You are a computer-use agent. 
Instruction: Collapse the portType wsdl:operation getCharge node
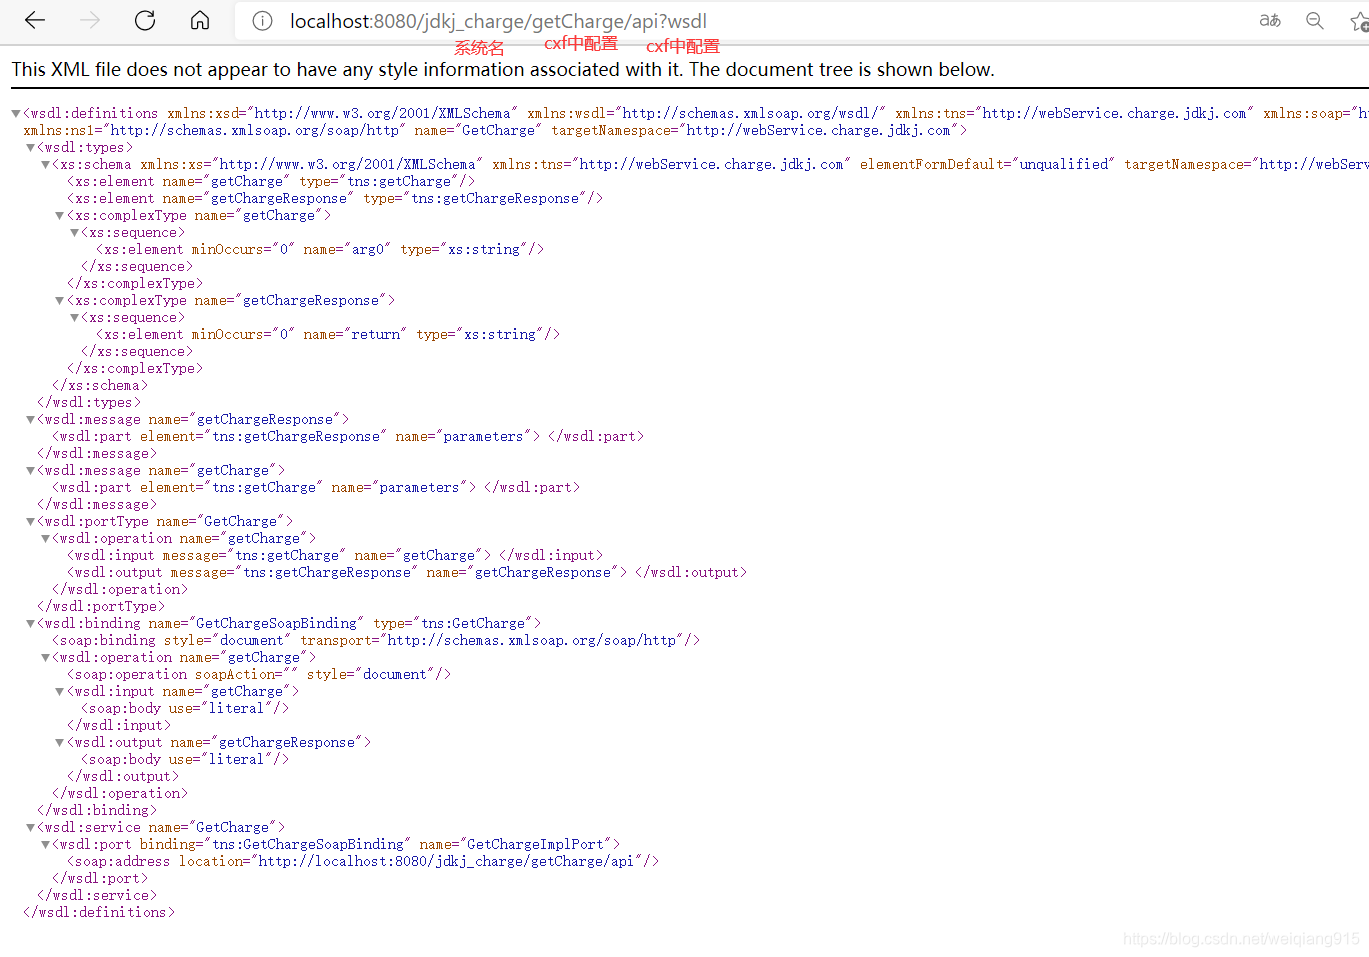(x=46, y=539)
